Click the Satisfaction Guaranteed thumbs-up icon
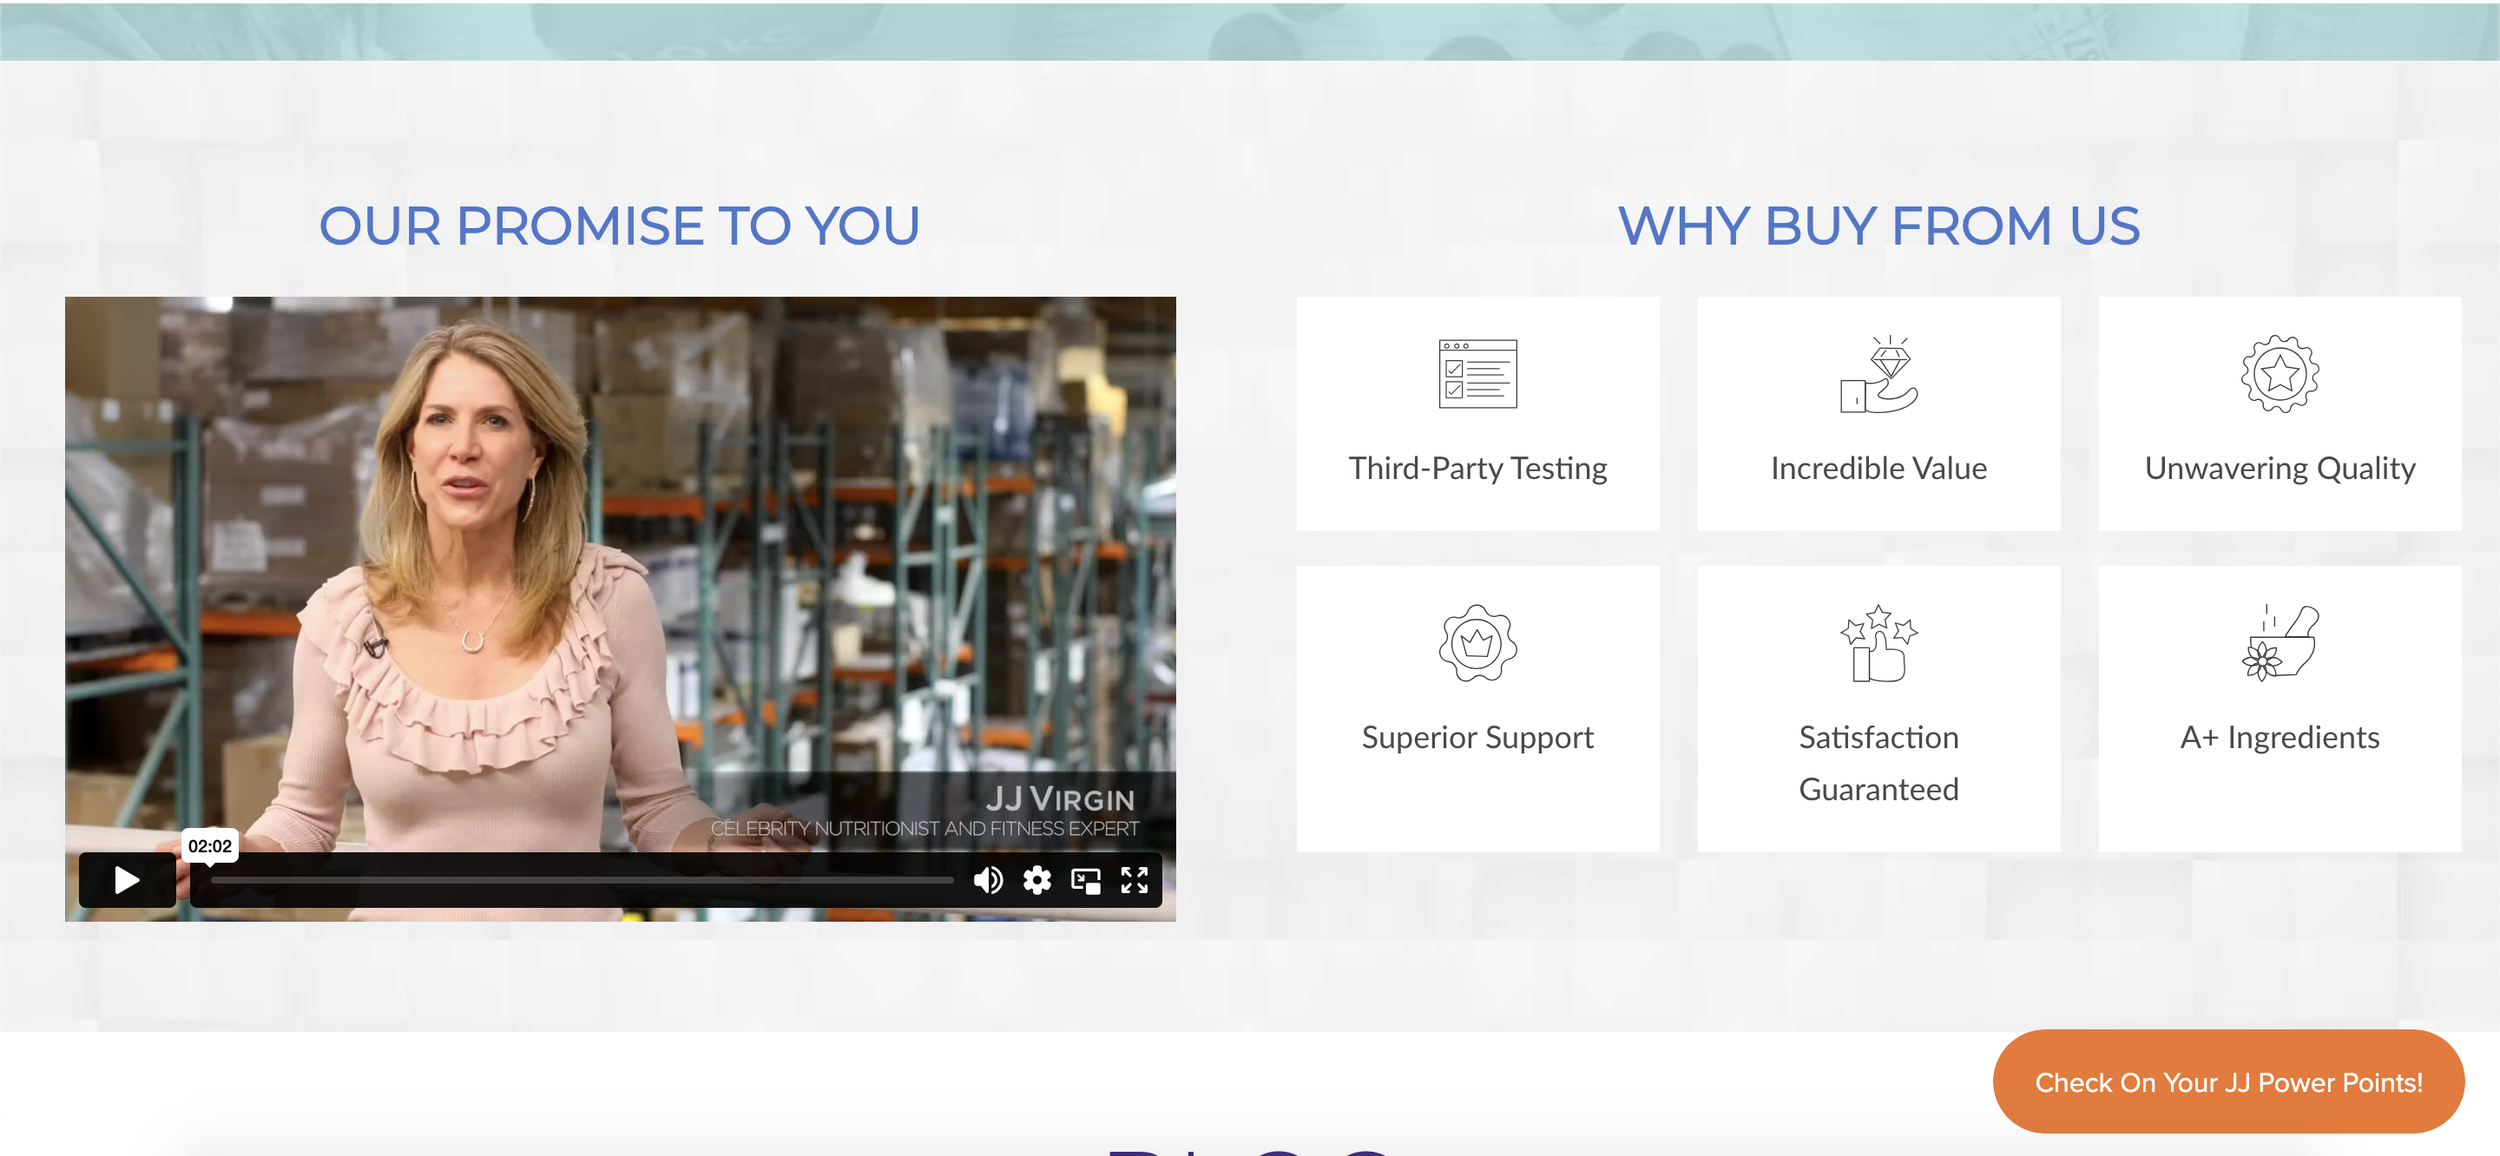This screenshot has width=2500, height=1156. 1879,643
